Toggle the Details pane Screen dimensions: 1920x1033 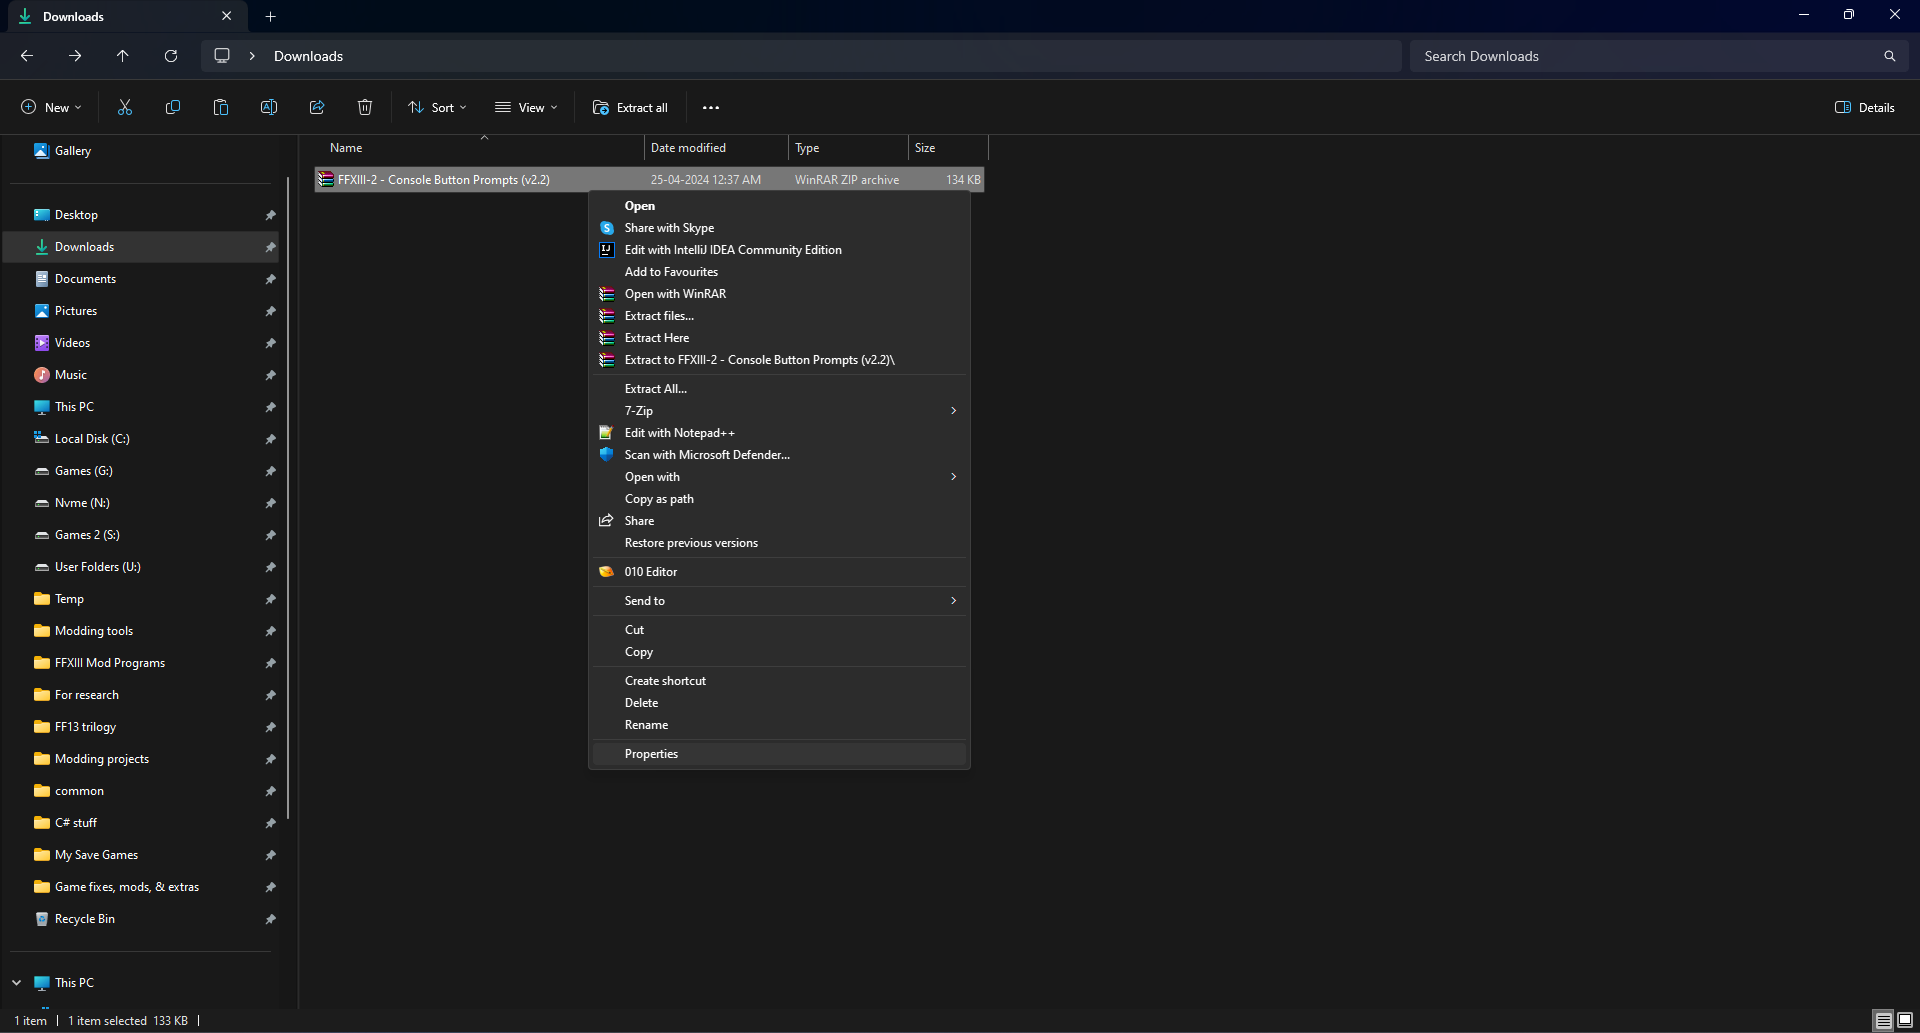click(1865, 107)
